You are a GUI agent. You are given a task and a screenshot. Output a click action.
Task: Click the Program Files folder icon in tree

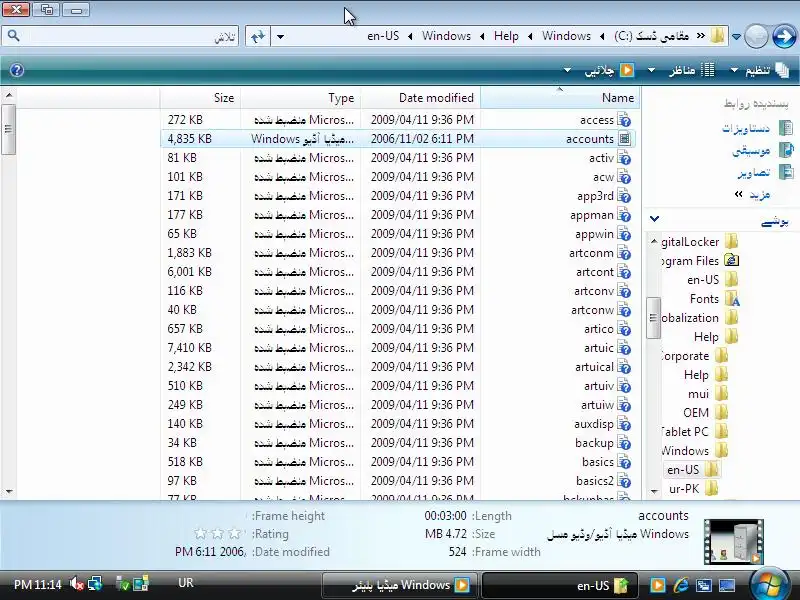click(732, 261)
